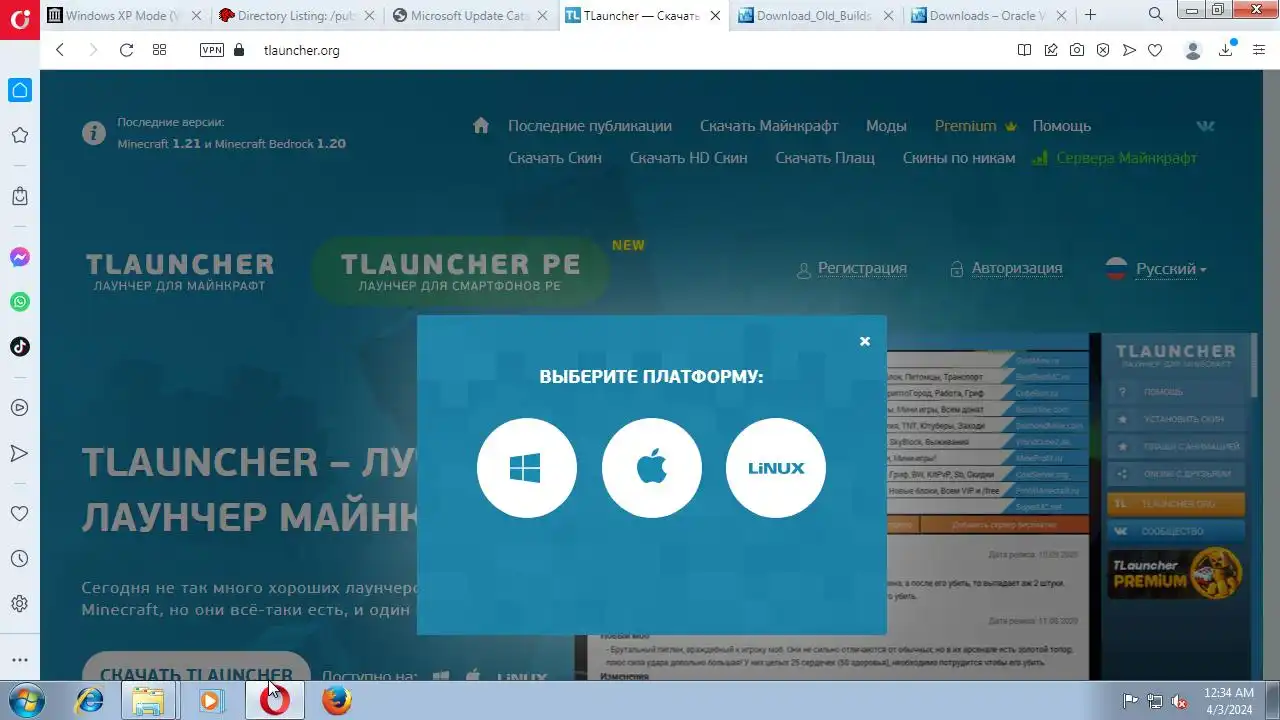1280x720 pixels.
Task: Choose the Apple macOS platform icon
Action: coord(652,468)
